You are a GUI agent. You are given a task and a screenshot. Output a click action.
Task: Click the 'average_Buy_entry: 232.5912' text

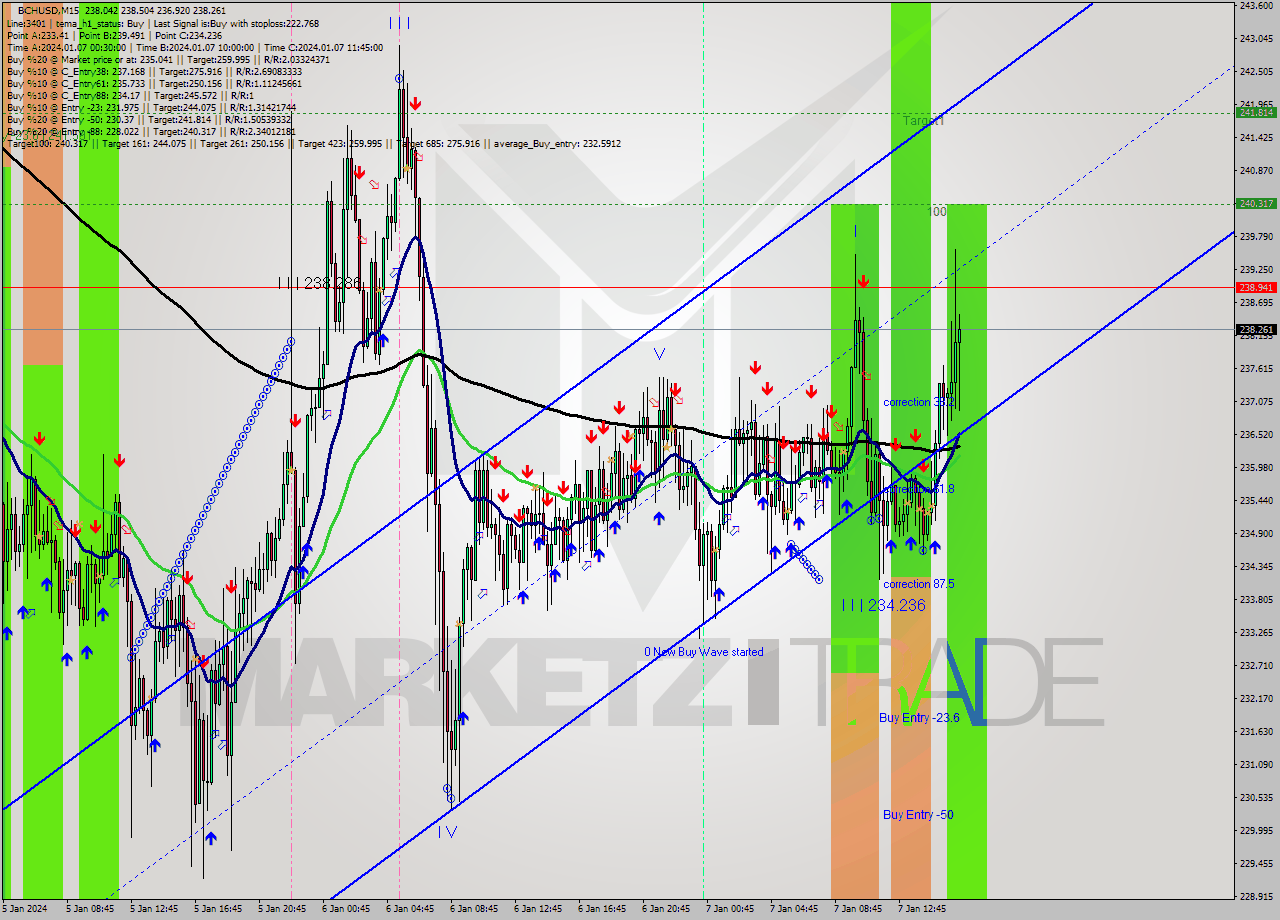(x=556, y=144)
